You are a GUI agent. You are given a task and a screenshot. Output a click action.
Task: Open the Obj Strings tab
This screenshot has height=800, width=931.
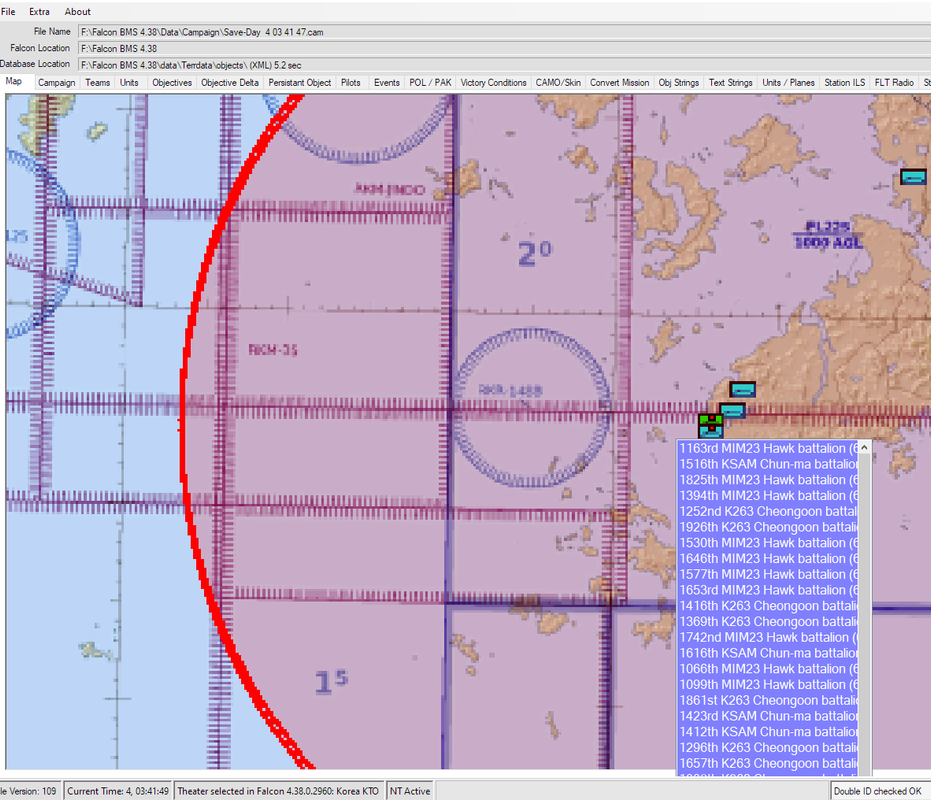pos(679,83)
